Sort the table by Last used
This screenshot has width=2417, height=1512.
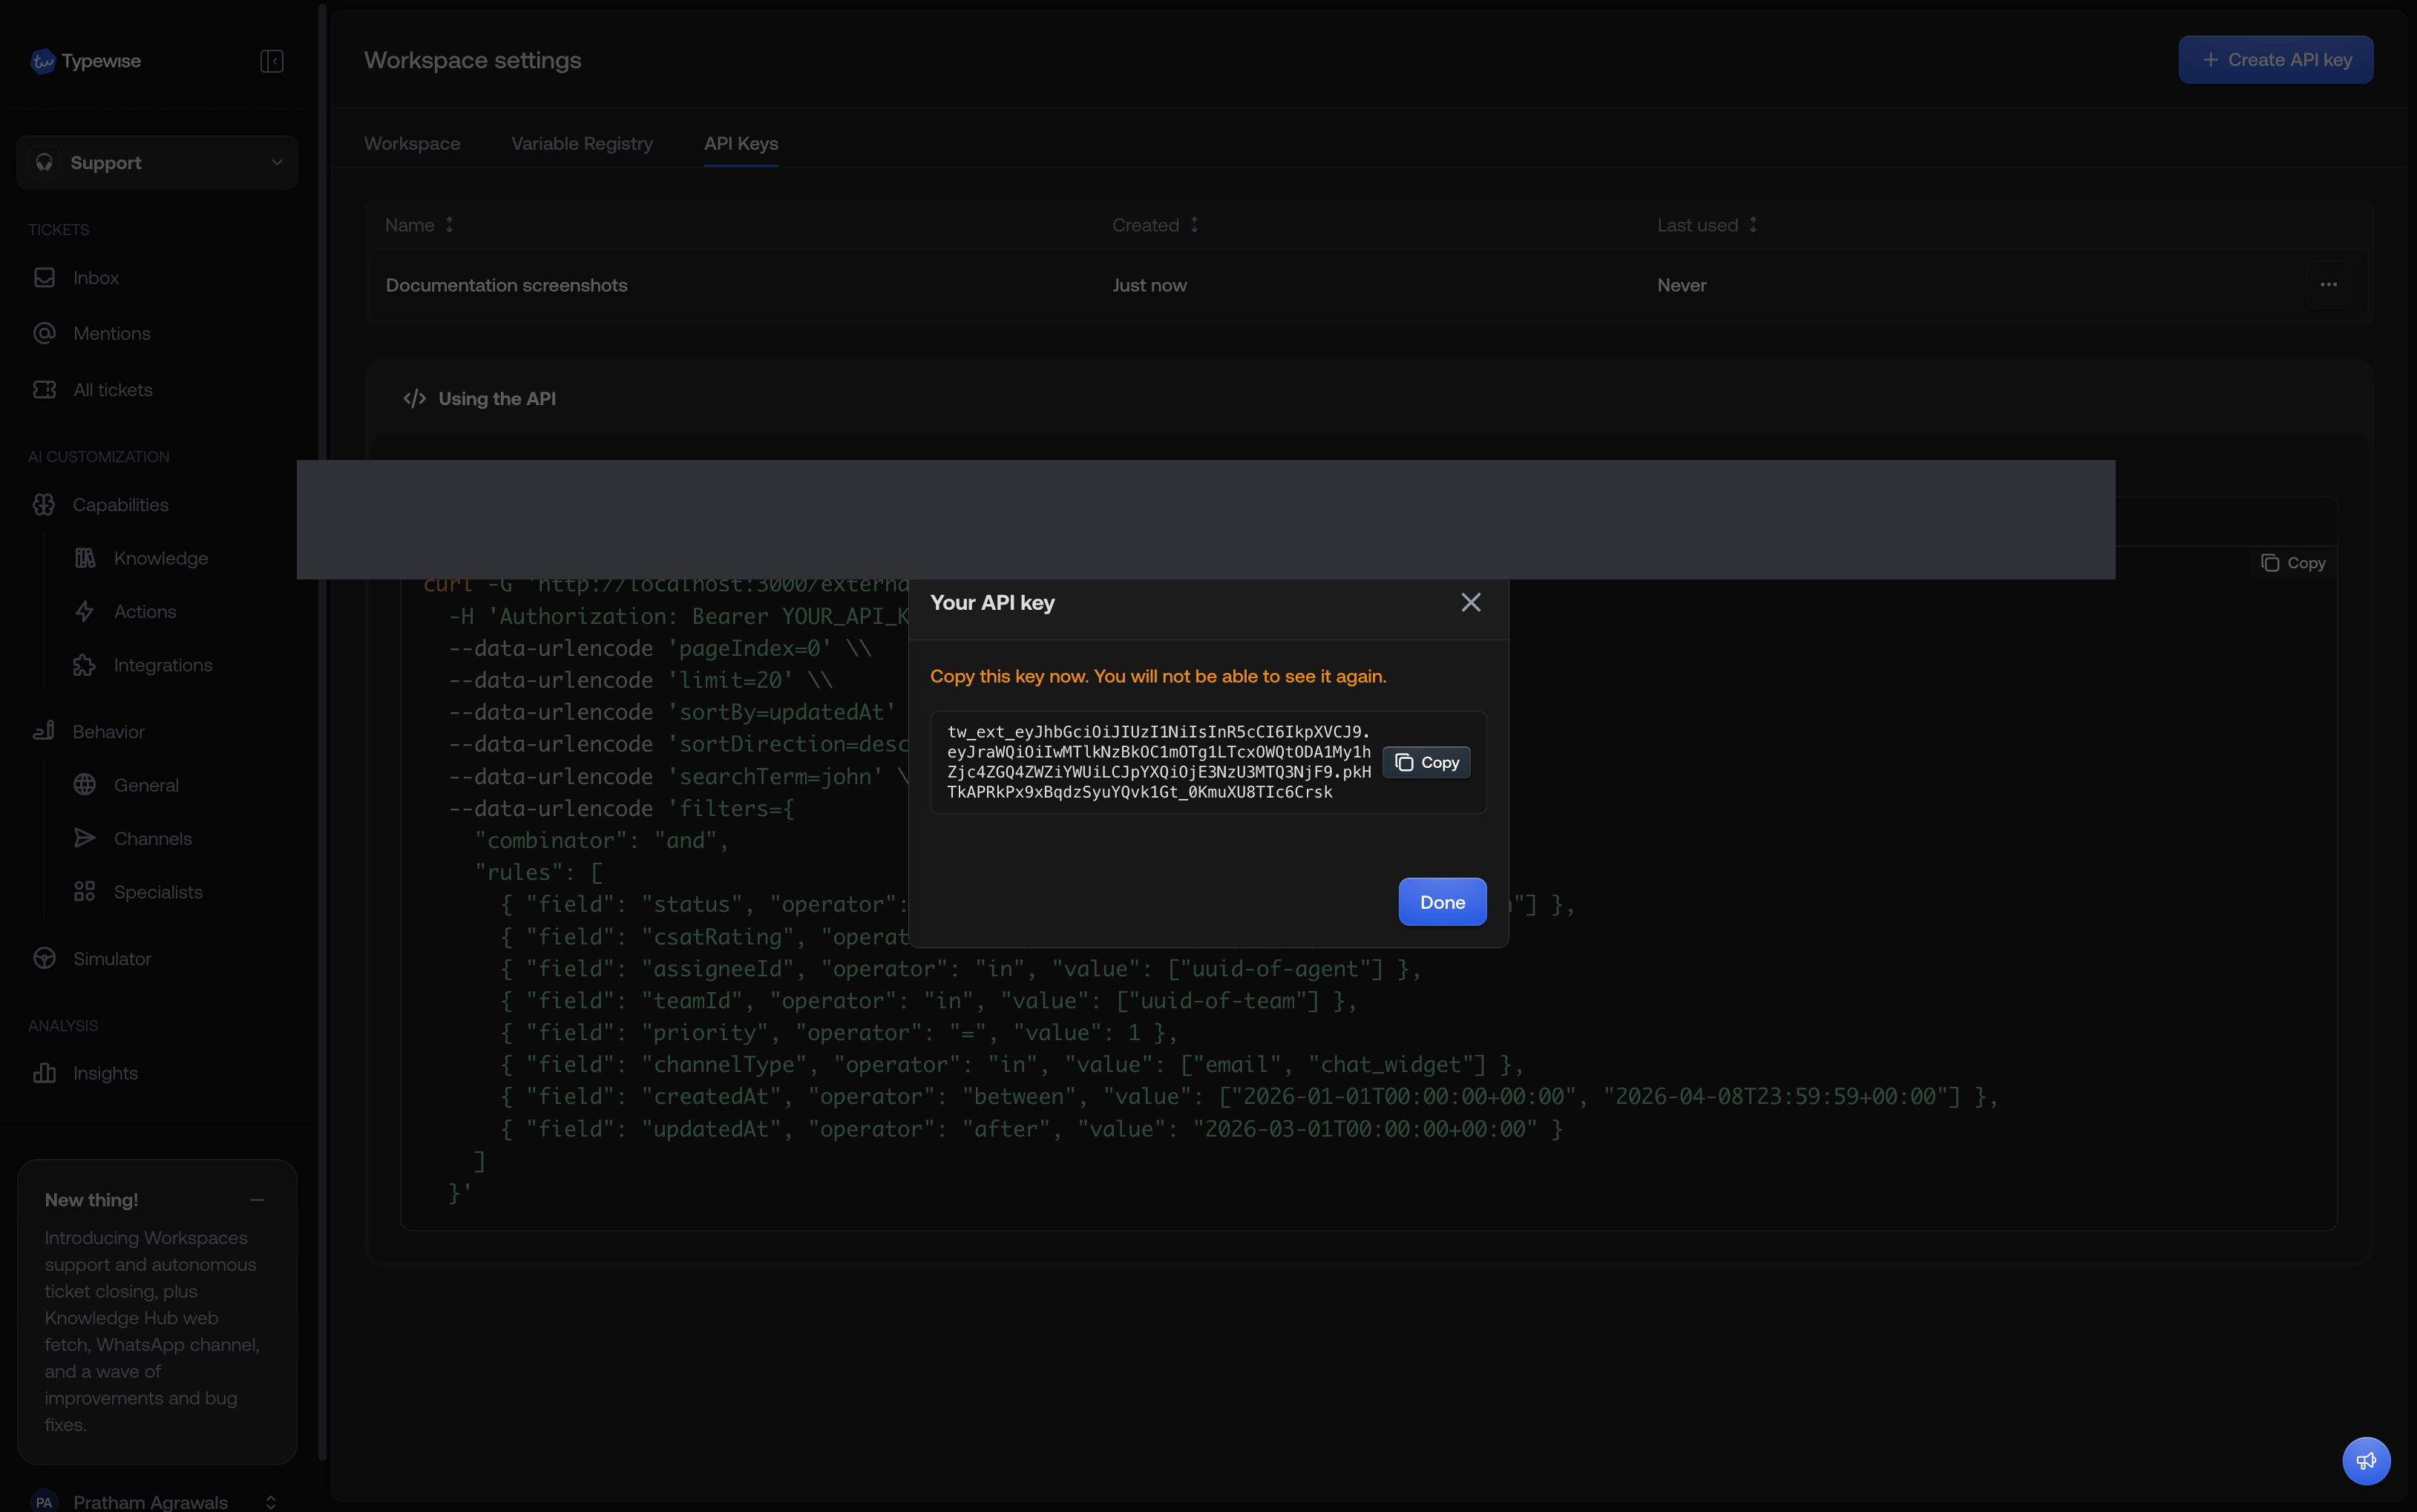(x=1707, y=225)
